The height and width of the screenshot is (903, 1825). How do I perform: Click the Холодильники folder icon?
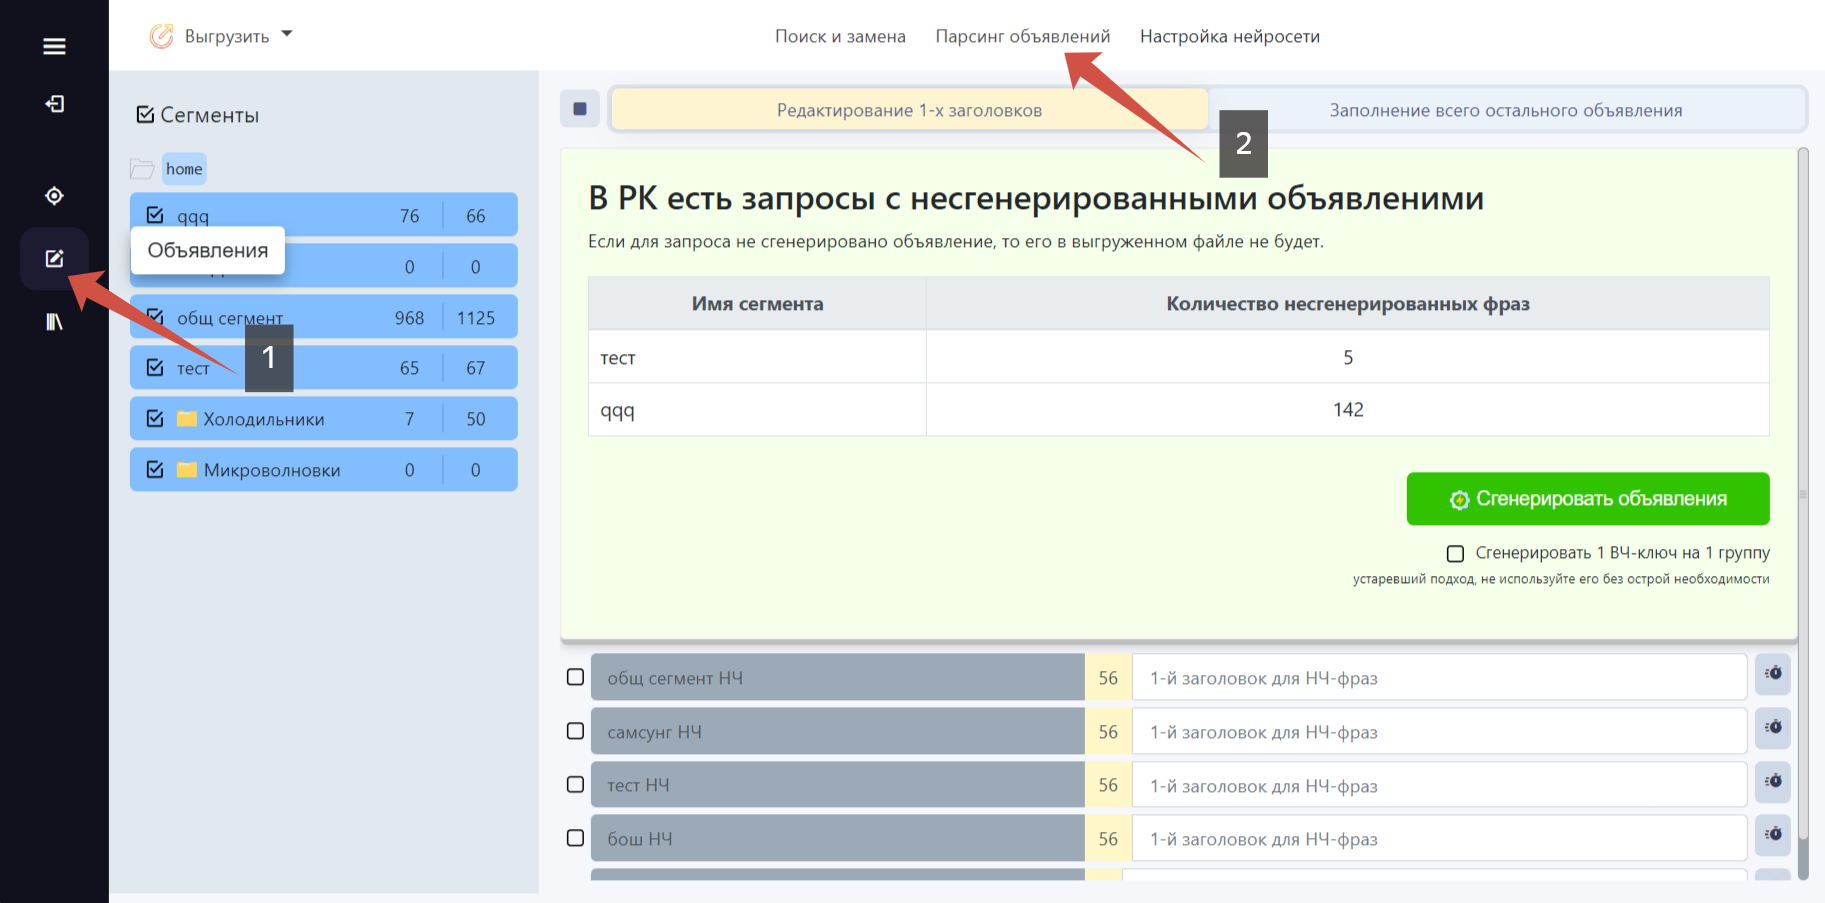coord(187,418)
